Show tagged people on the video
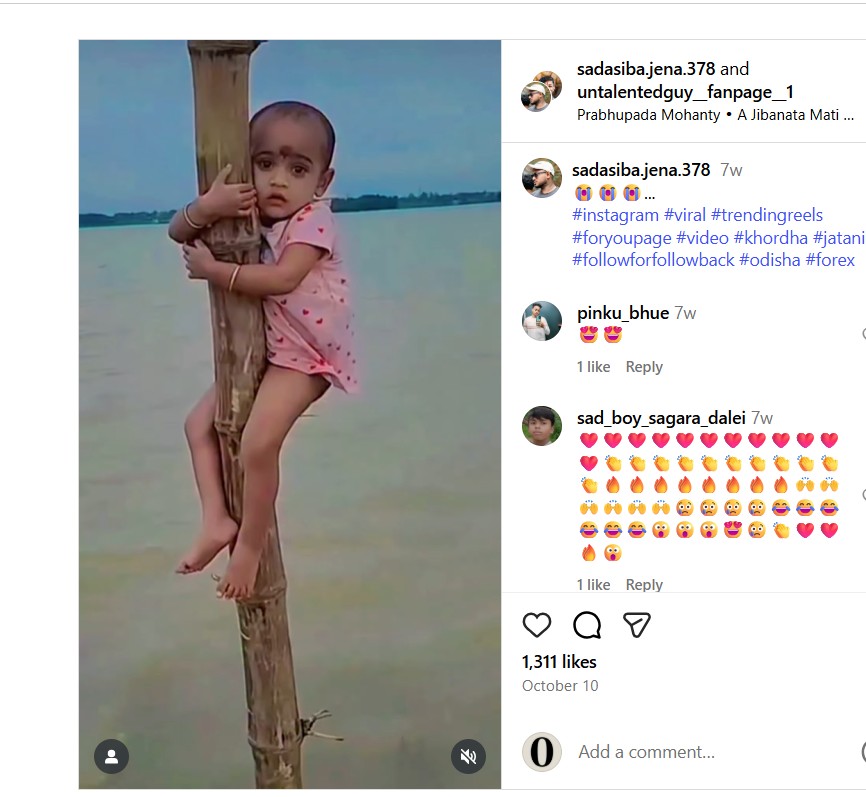Screen dimensions: 866x797 point(112,756)
